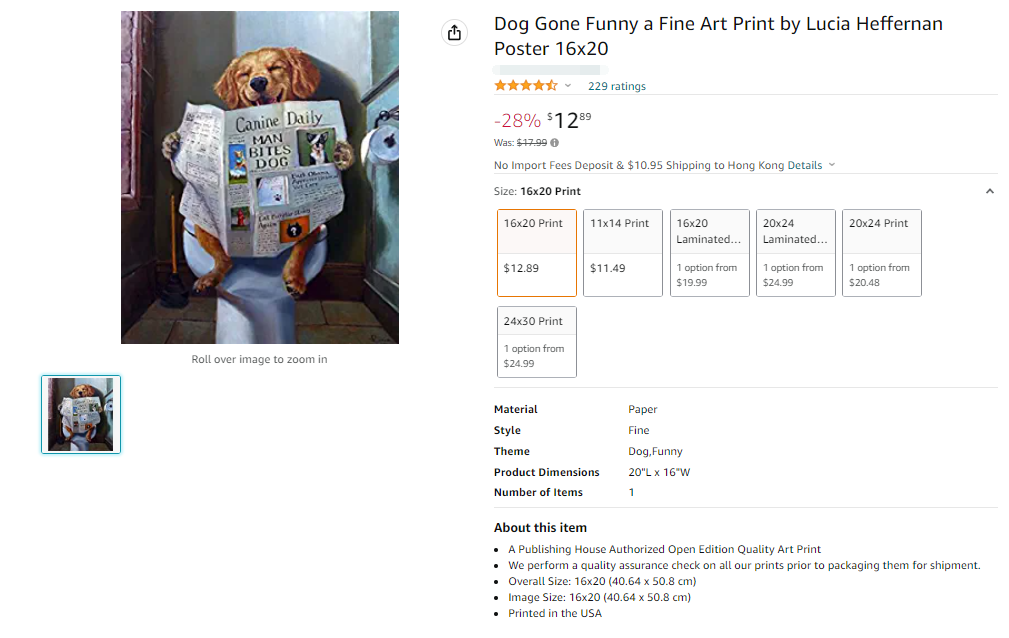This screenshot has height=638, width=1009.
Task: Collapse the Size options section chevron
Action: [x=989, y=191]
